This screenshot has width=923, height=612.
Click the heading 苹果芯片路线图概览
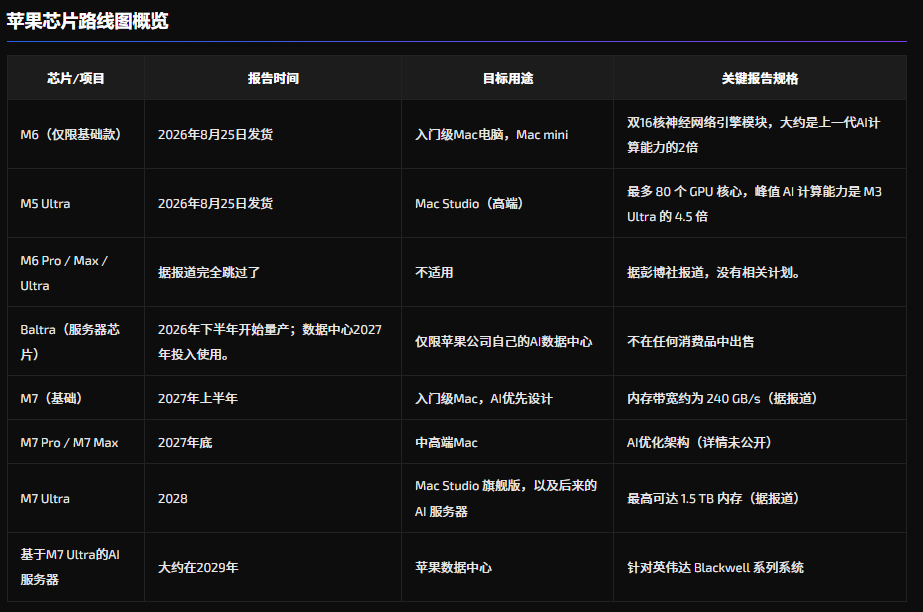pos(88,21)
